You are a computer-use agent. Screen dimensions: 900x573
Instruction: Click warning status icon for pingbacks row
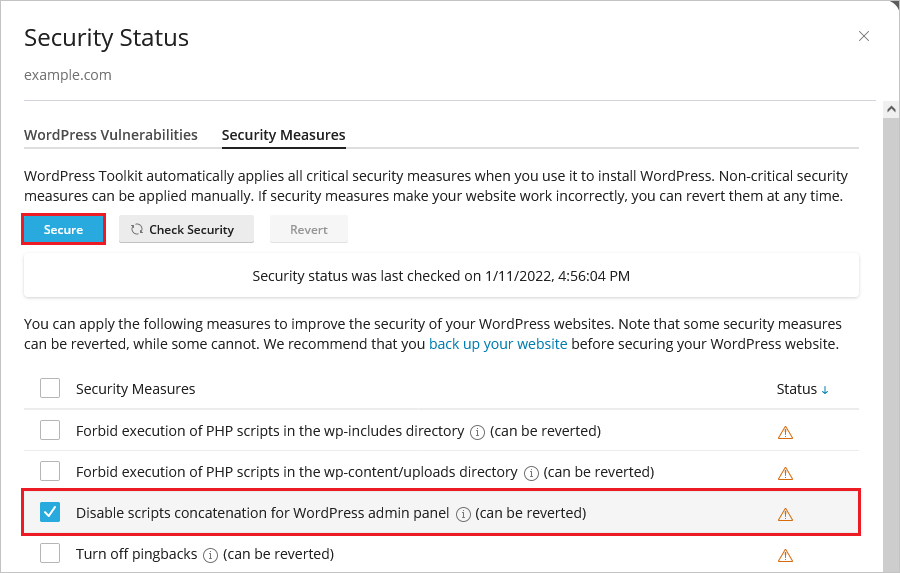[785, 555]
